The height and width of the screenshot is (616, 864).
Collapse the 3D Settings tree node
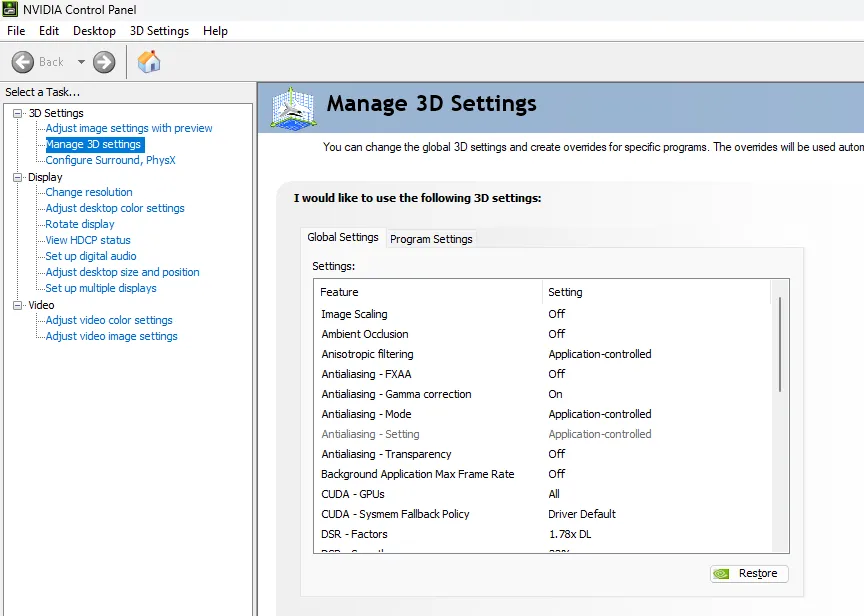click(18, 113)
